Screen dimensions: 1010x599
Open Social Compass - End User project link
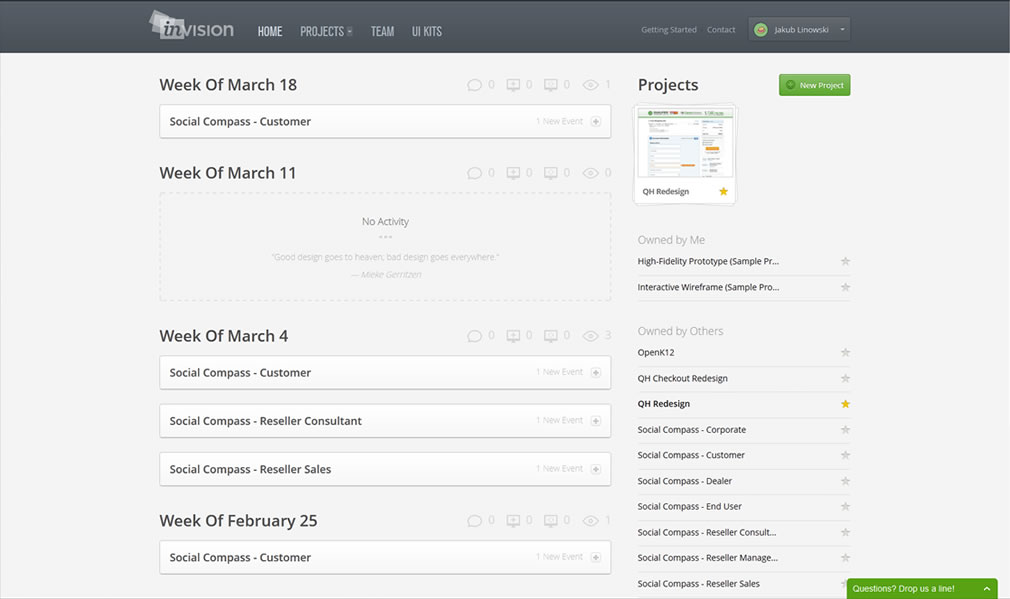pyautogui.click(x=689, y=507)
